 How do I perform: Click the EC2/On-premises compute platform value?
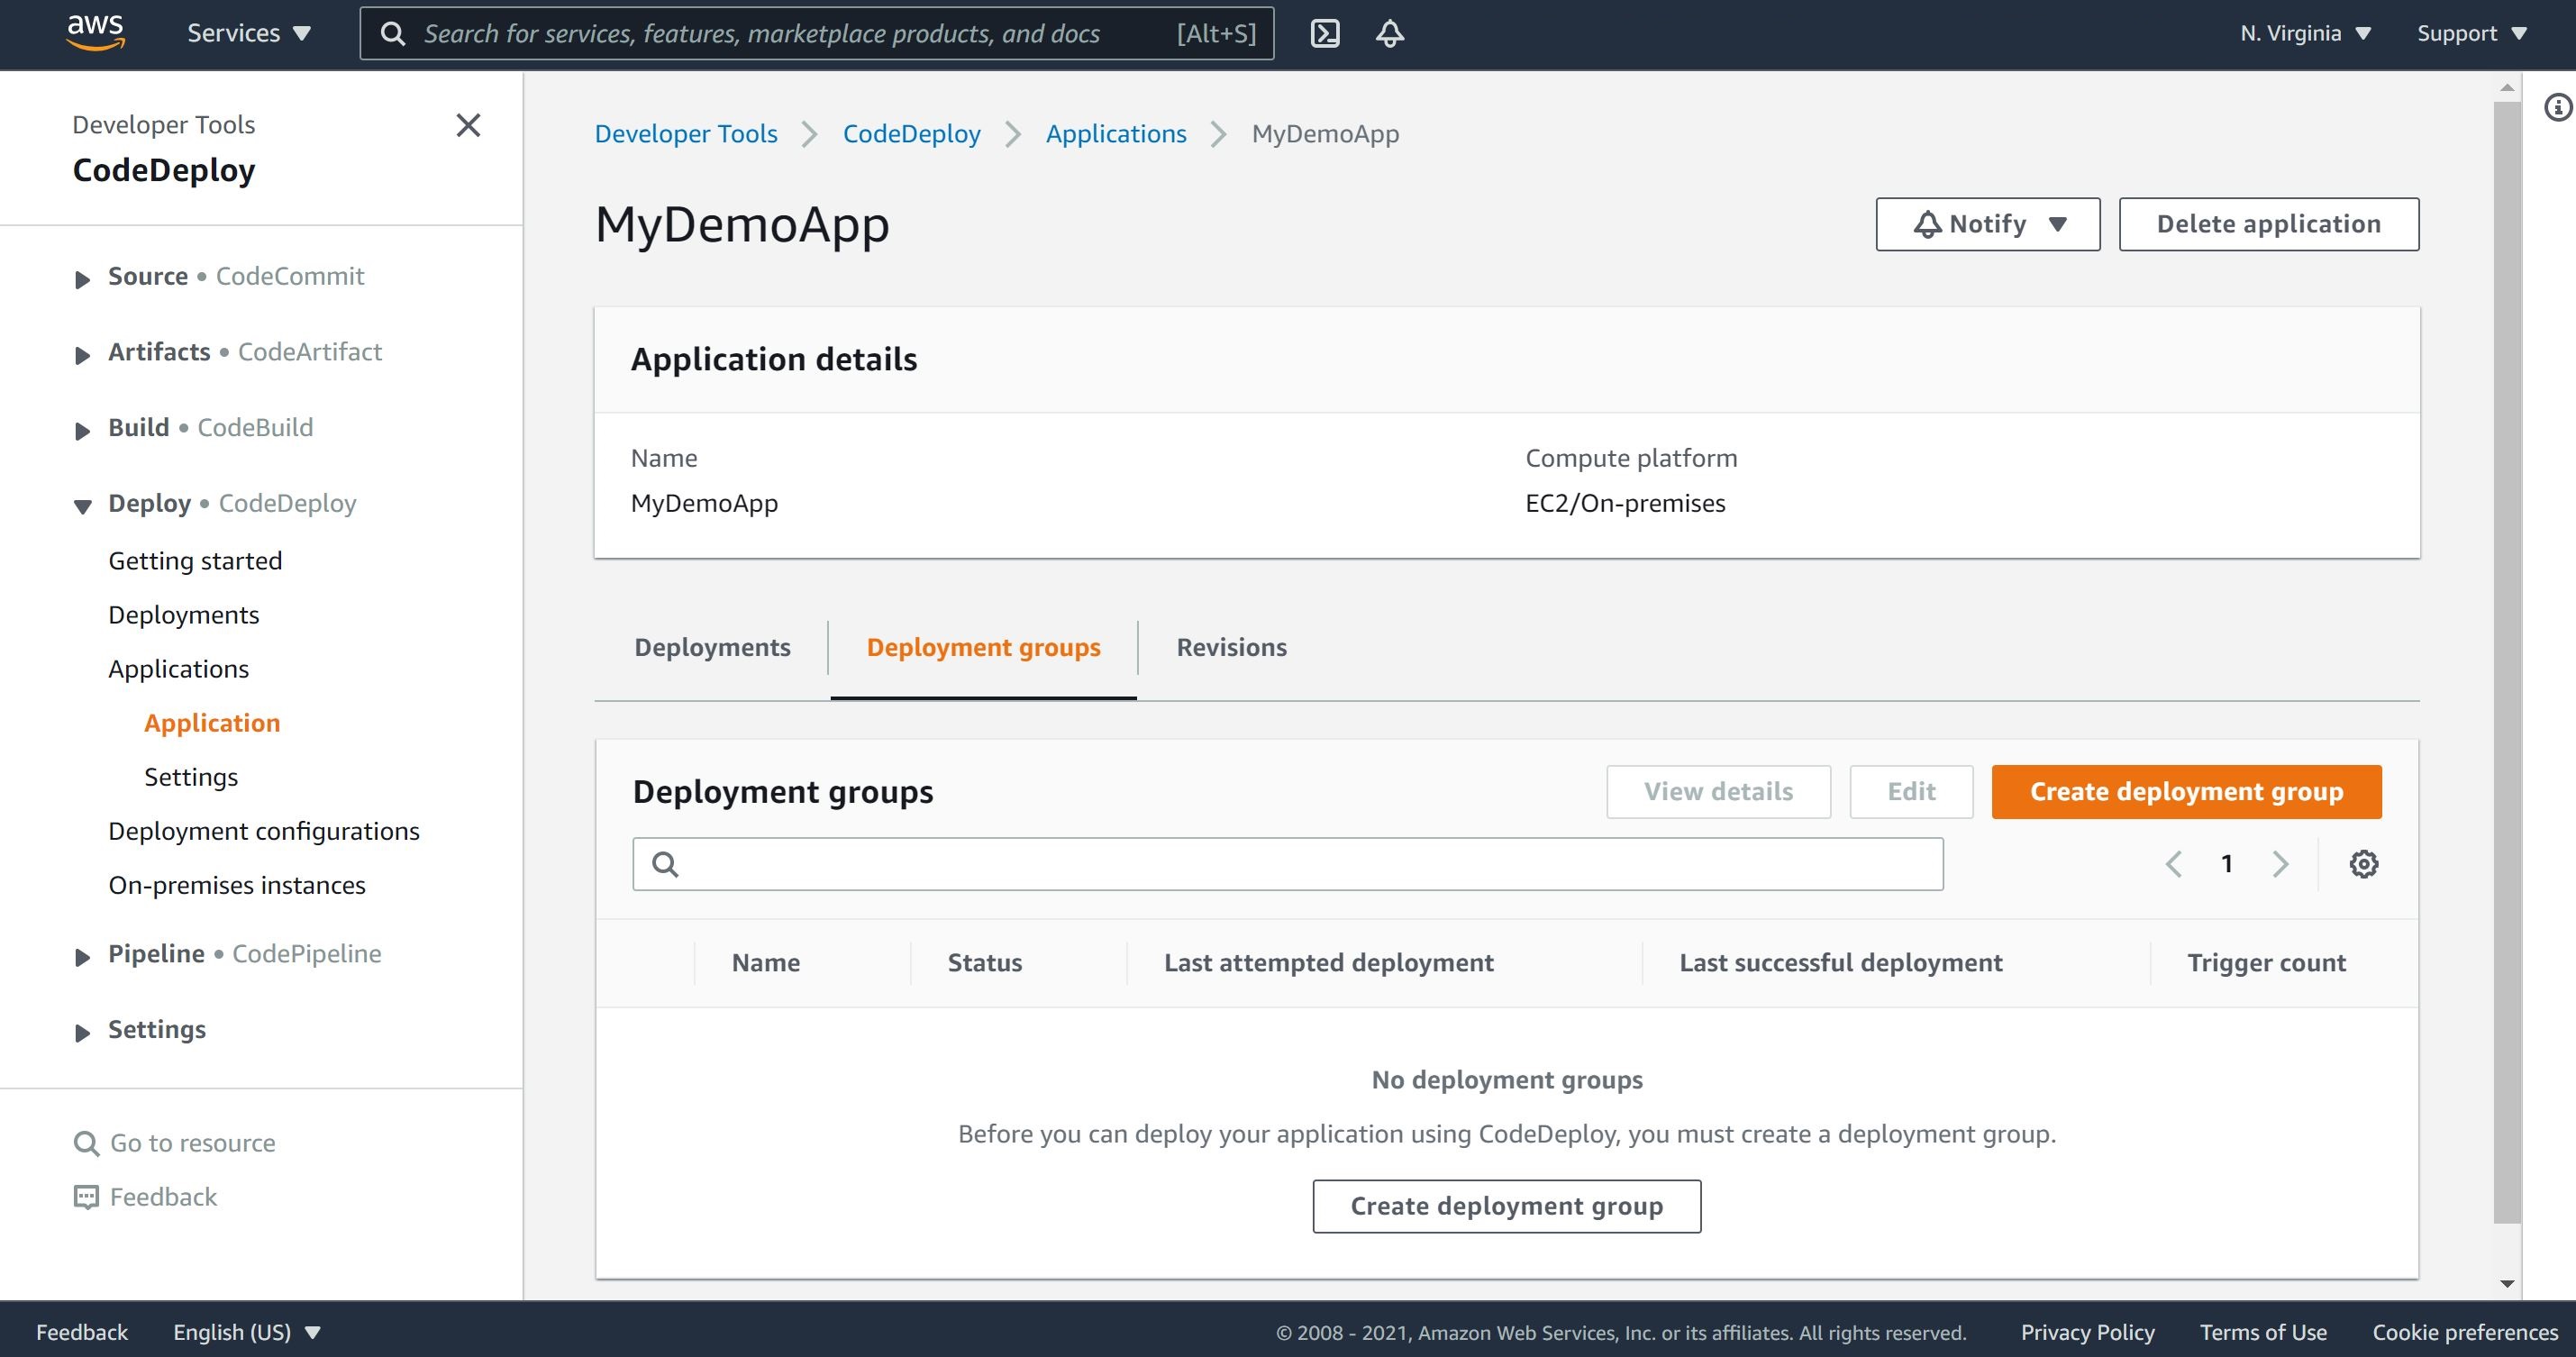[1625, 503]
